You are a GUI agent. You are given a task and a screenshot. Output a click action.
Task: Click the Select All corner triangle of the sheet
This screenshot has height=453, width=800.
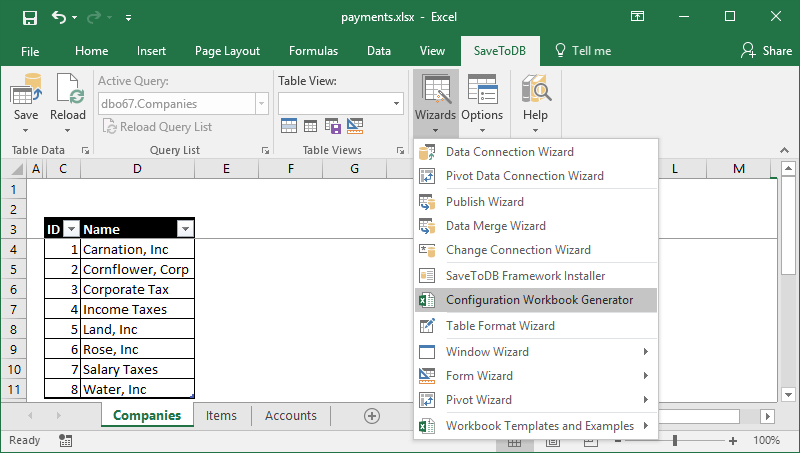pyautogui.click(x=15, y=169)
